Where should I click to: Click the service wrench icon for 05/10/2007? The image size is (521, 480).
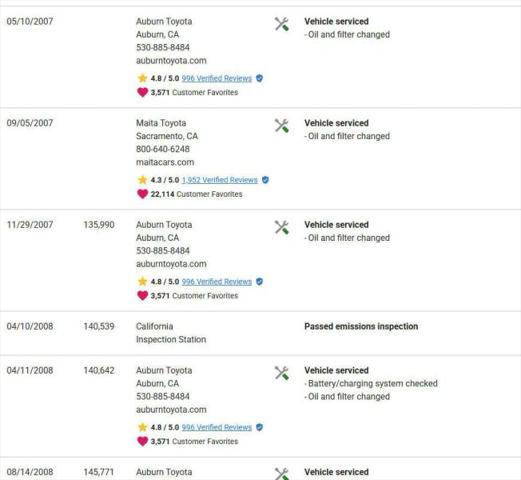pyautogui.click(x=282, y=24)
